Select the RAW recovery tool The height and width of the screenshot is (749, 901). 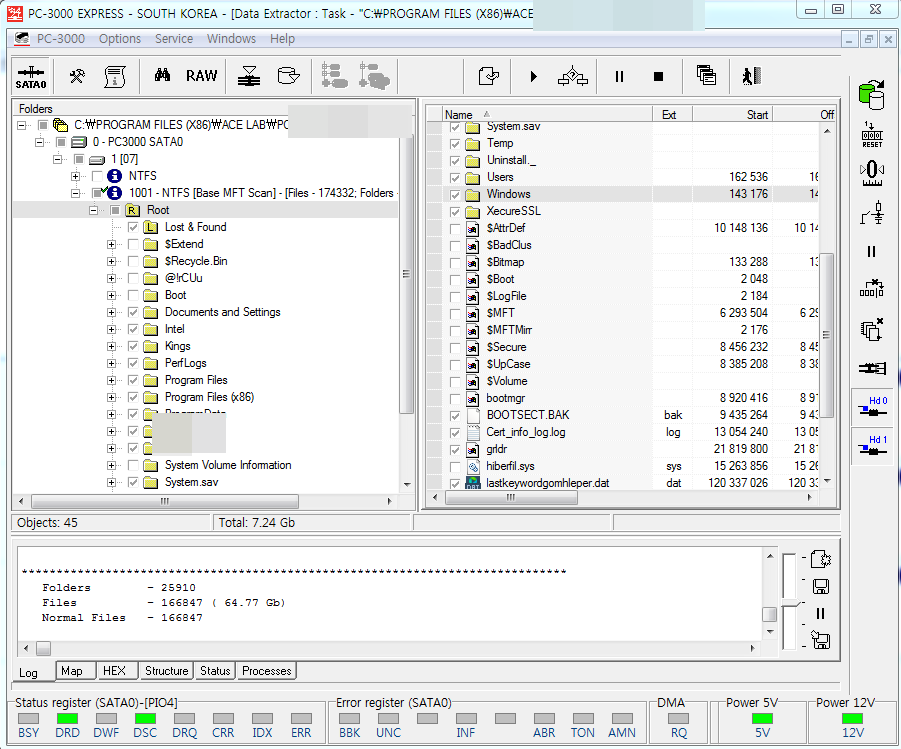[x=202, y=76]
